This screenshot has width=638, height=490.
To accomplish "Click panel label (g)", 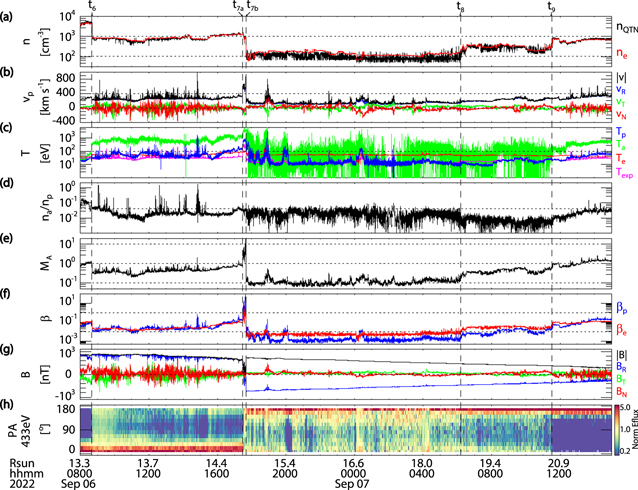I will [x=7, y=350].
